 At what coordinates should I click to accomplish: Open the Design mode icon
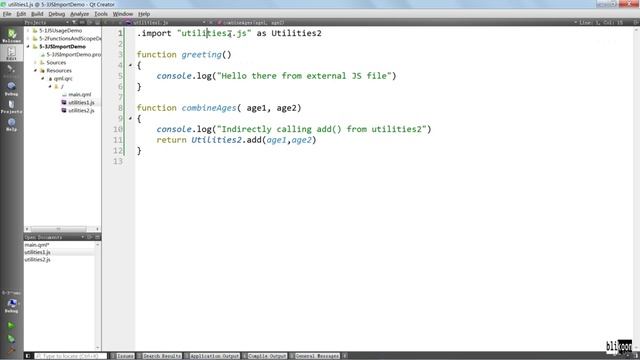[11, 71]
